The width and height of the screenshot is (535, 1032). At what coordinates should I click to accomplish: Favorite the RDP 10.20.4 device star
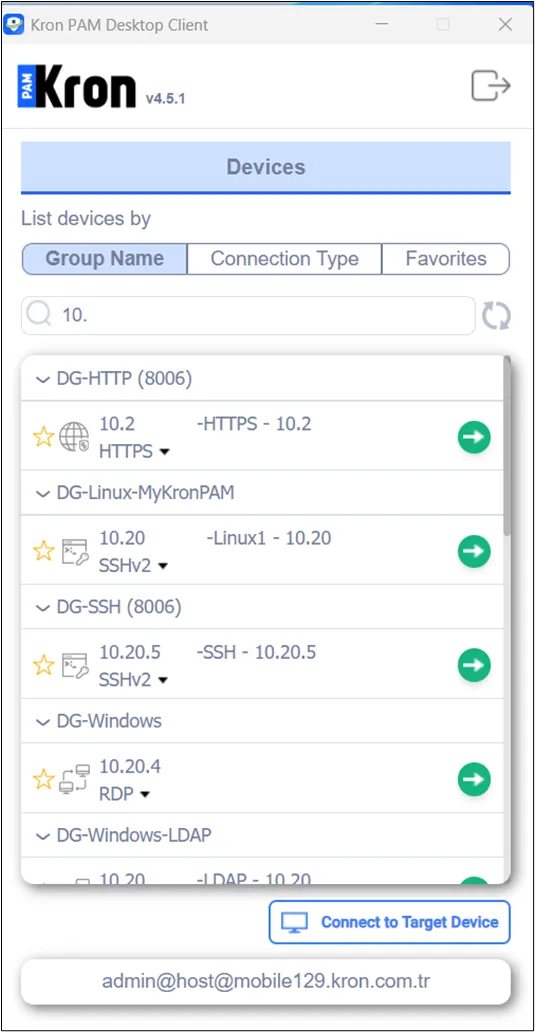coord(43,779)
